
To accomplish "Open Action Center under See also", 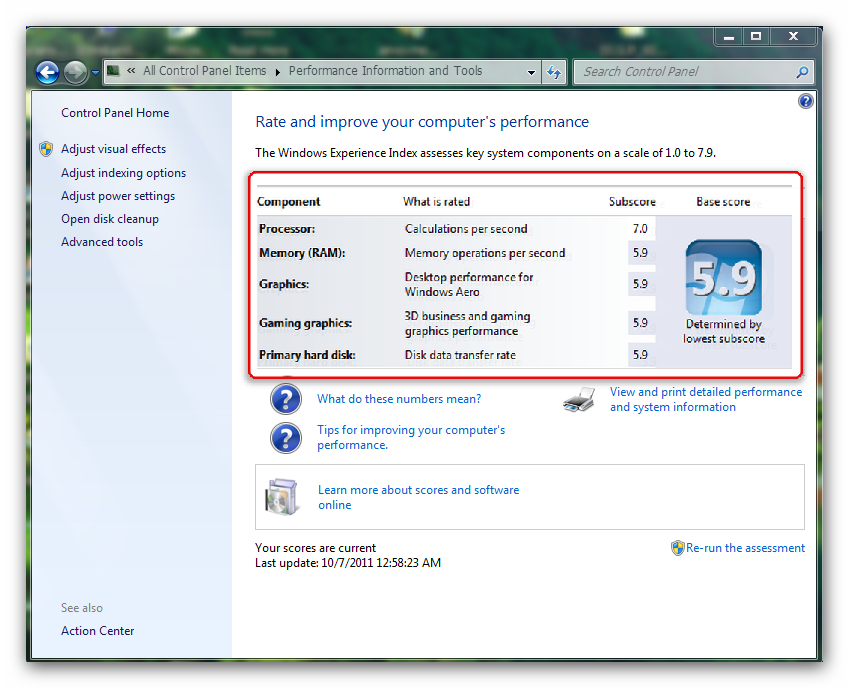I will pyautogui.click(x=97, y=631).
